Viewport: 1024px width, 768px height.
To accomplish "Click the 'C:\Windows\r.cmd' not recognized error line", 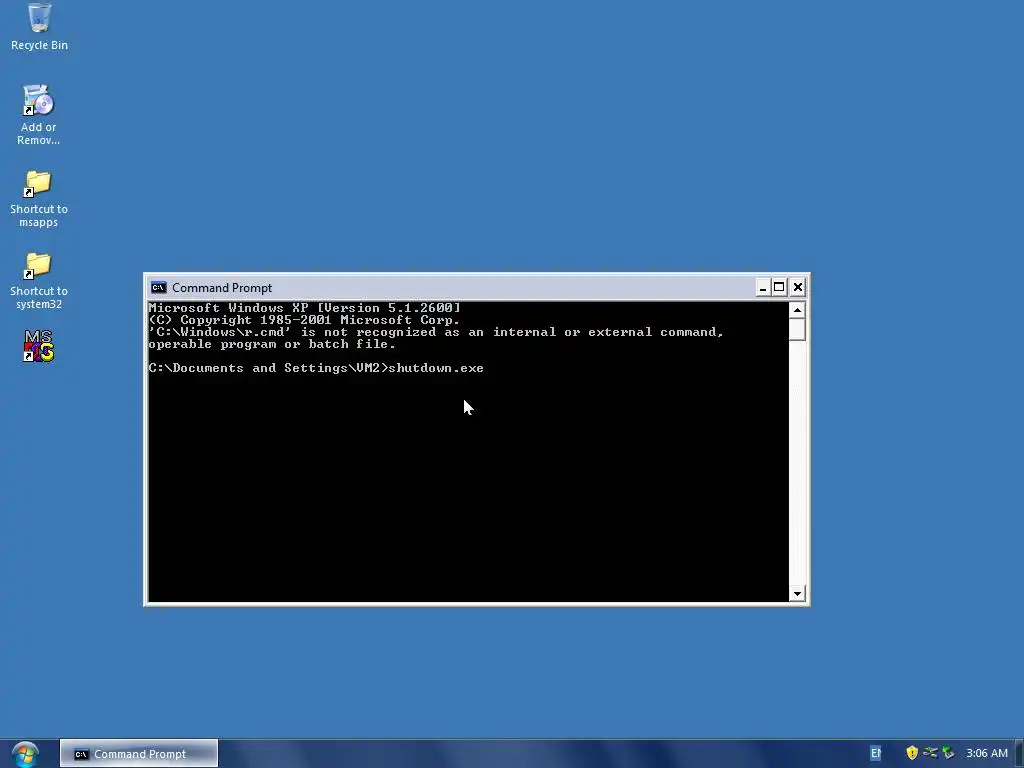I will [436, 332].
